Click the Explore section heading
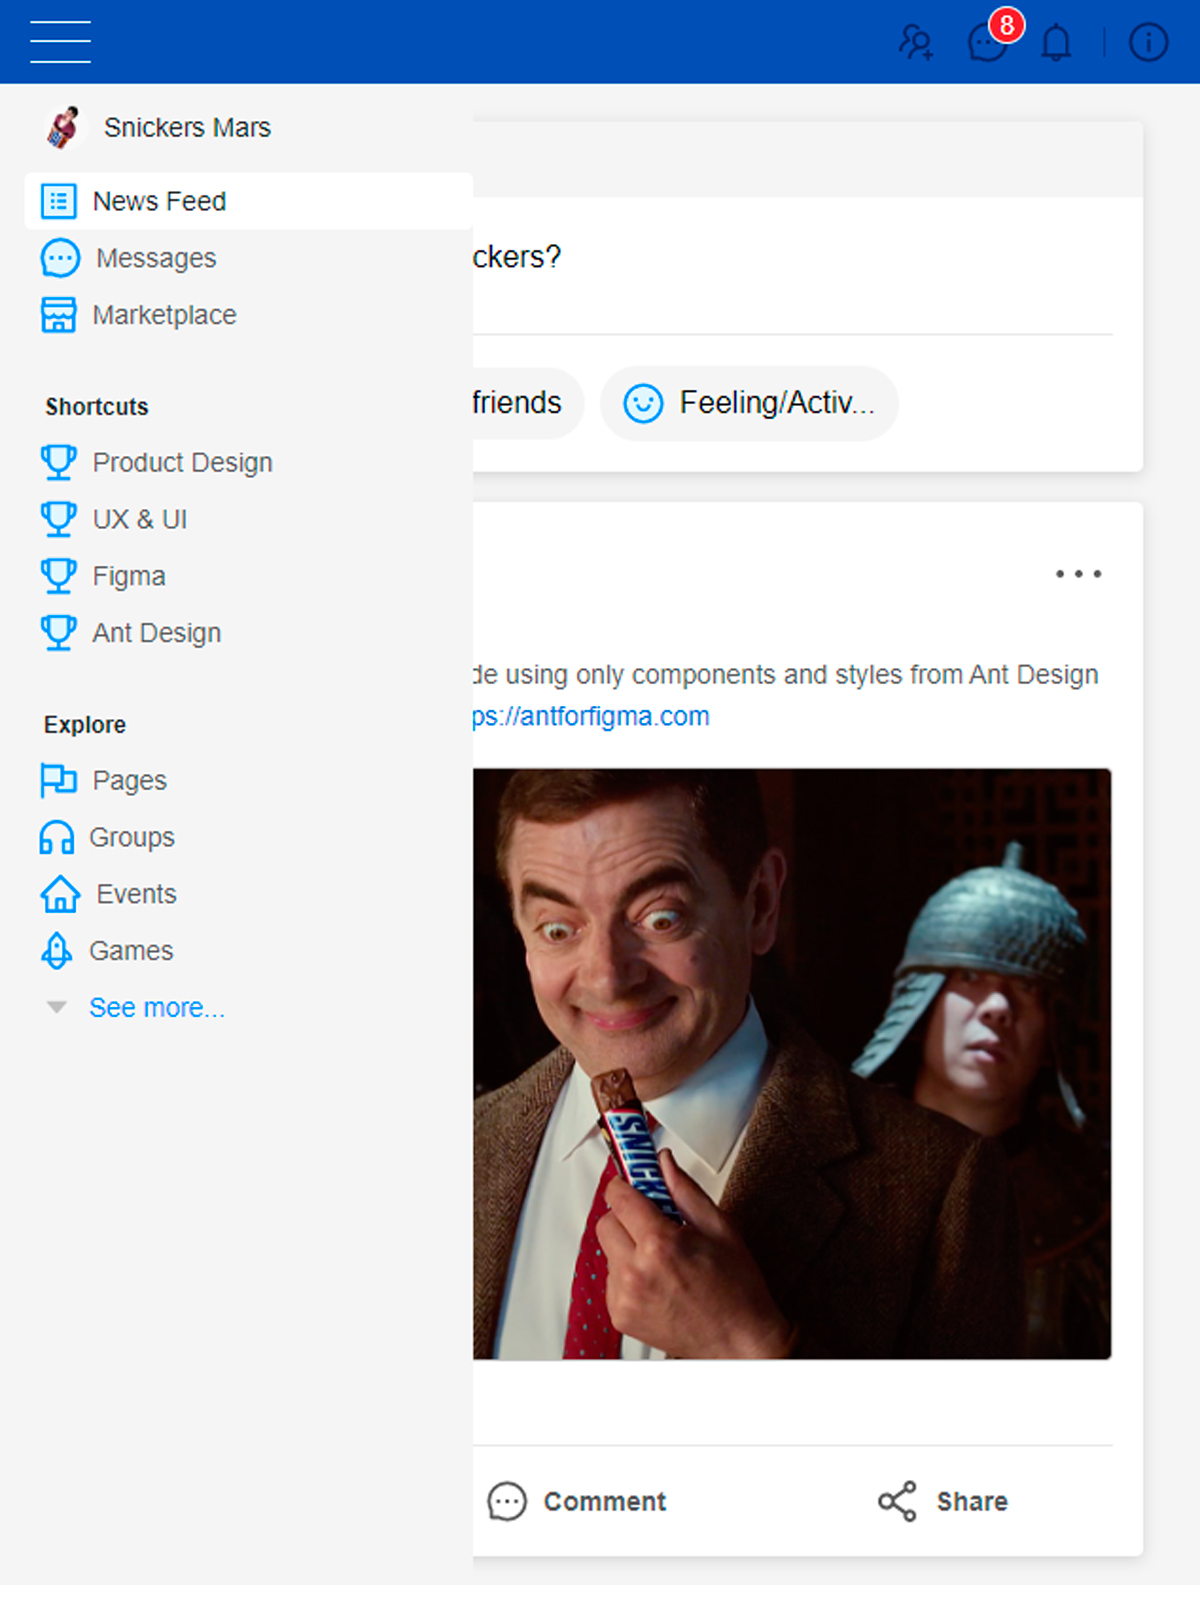 click(x=85, y=725)
